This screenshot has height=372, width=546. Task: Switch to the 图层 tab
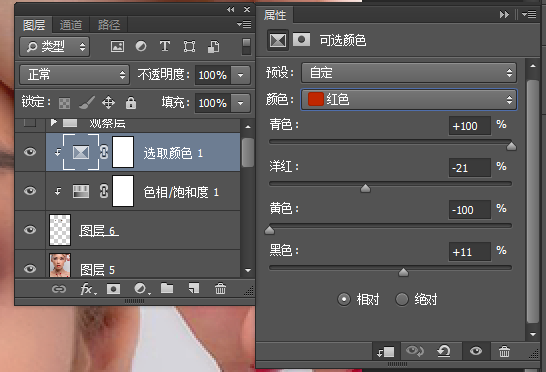click(x=34, y=25)
